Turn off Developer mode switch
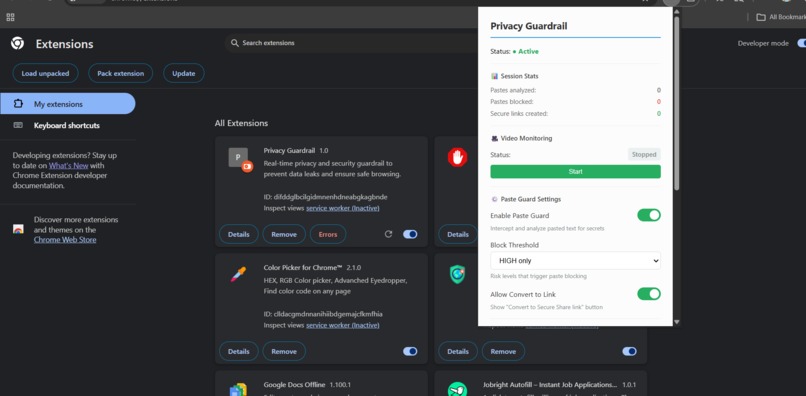This screenshot has height=396, width=806. pos(802,43)
